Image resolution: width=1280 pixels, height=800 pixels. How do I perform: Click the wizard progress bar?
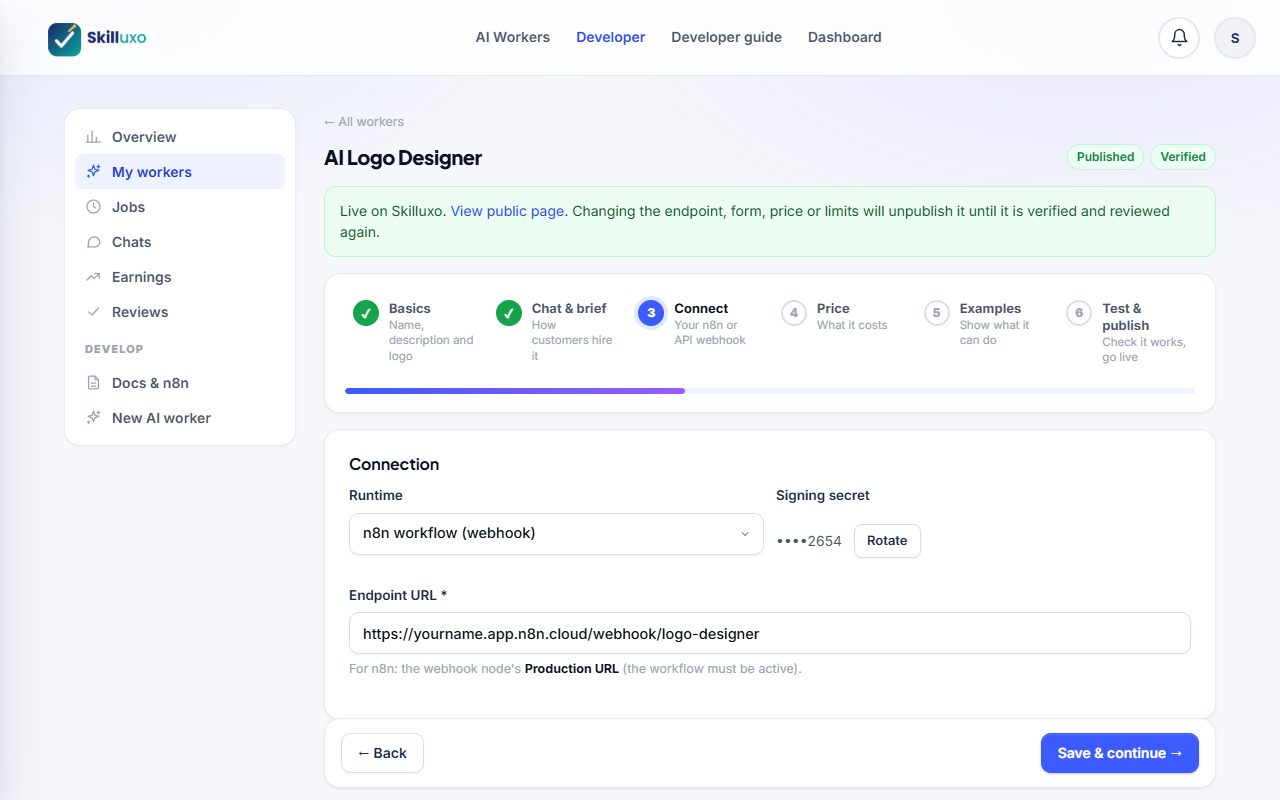click(770, 391)
